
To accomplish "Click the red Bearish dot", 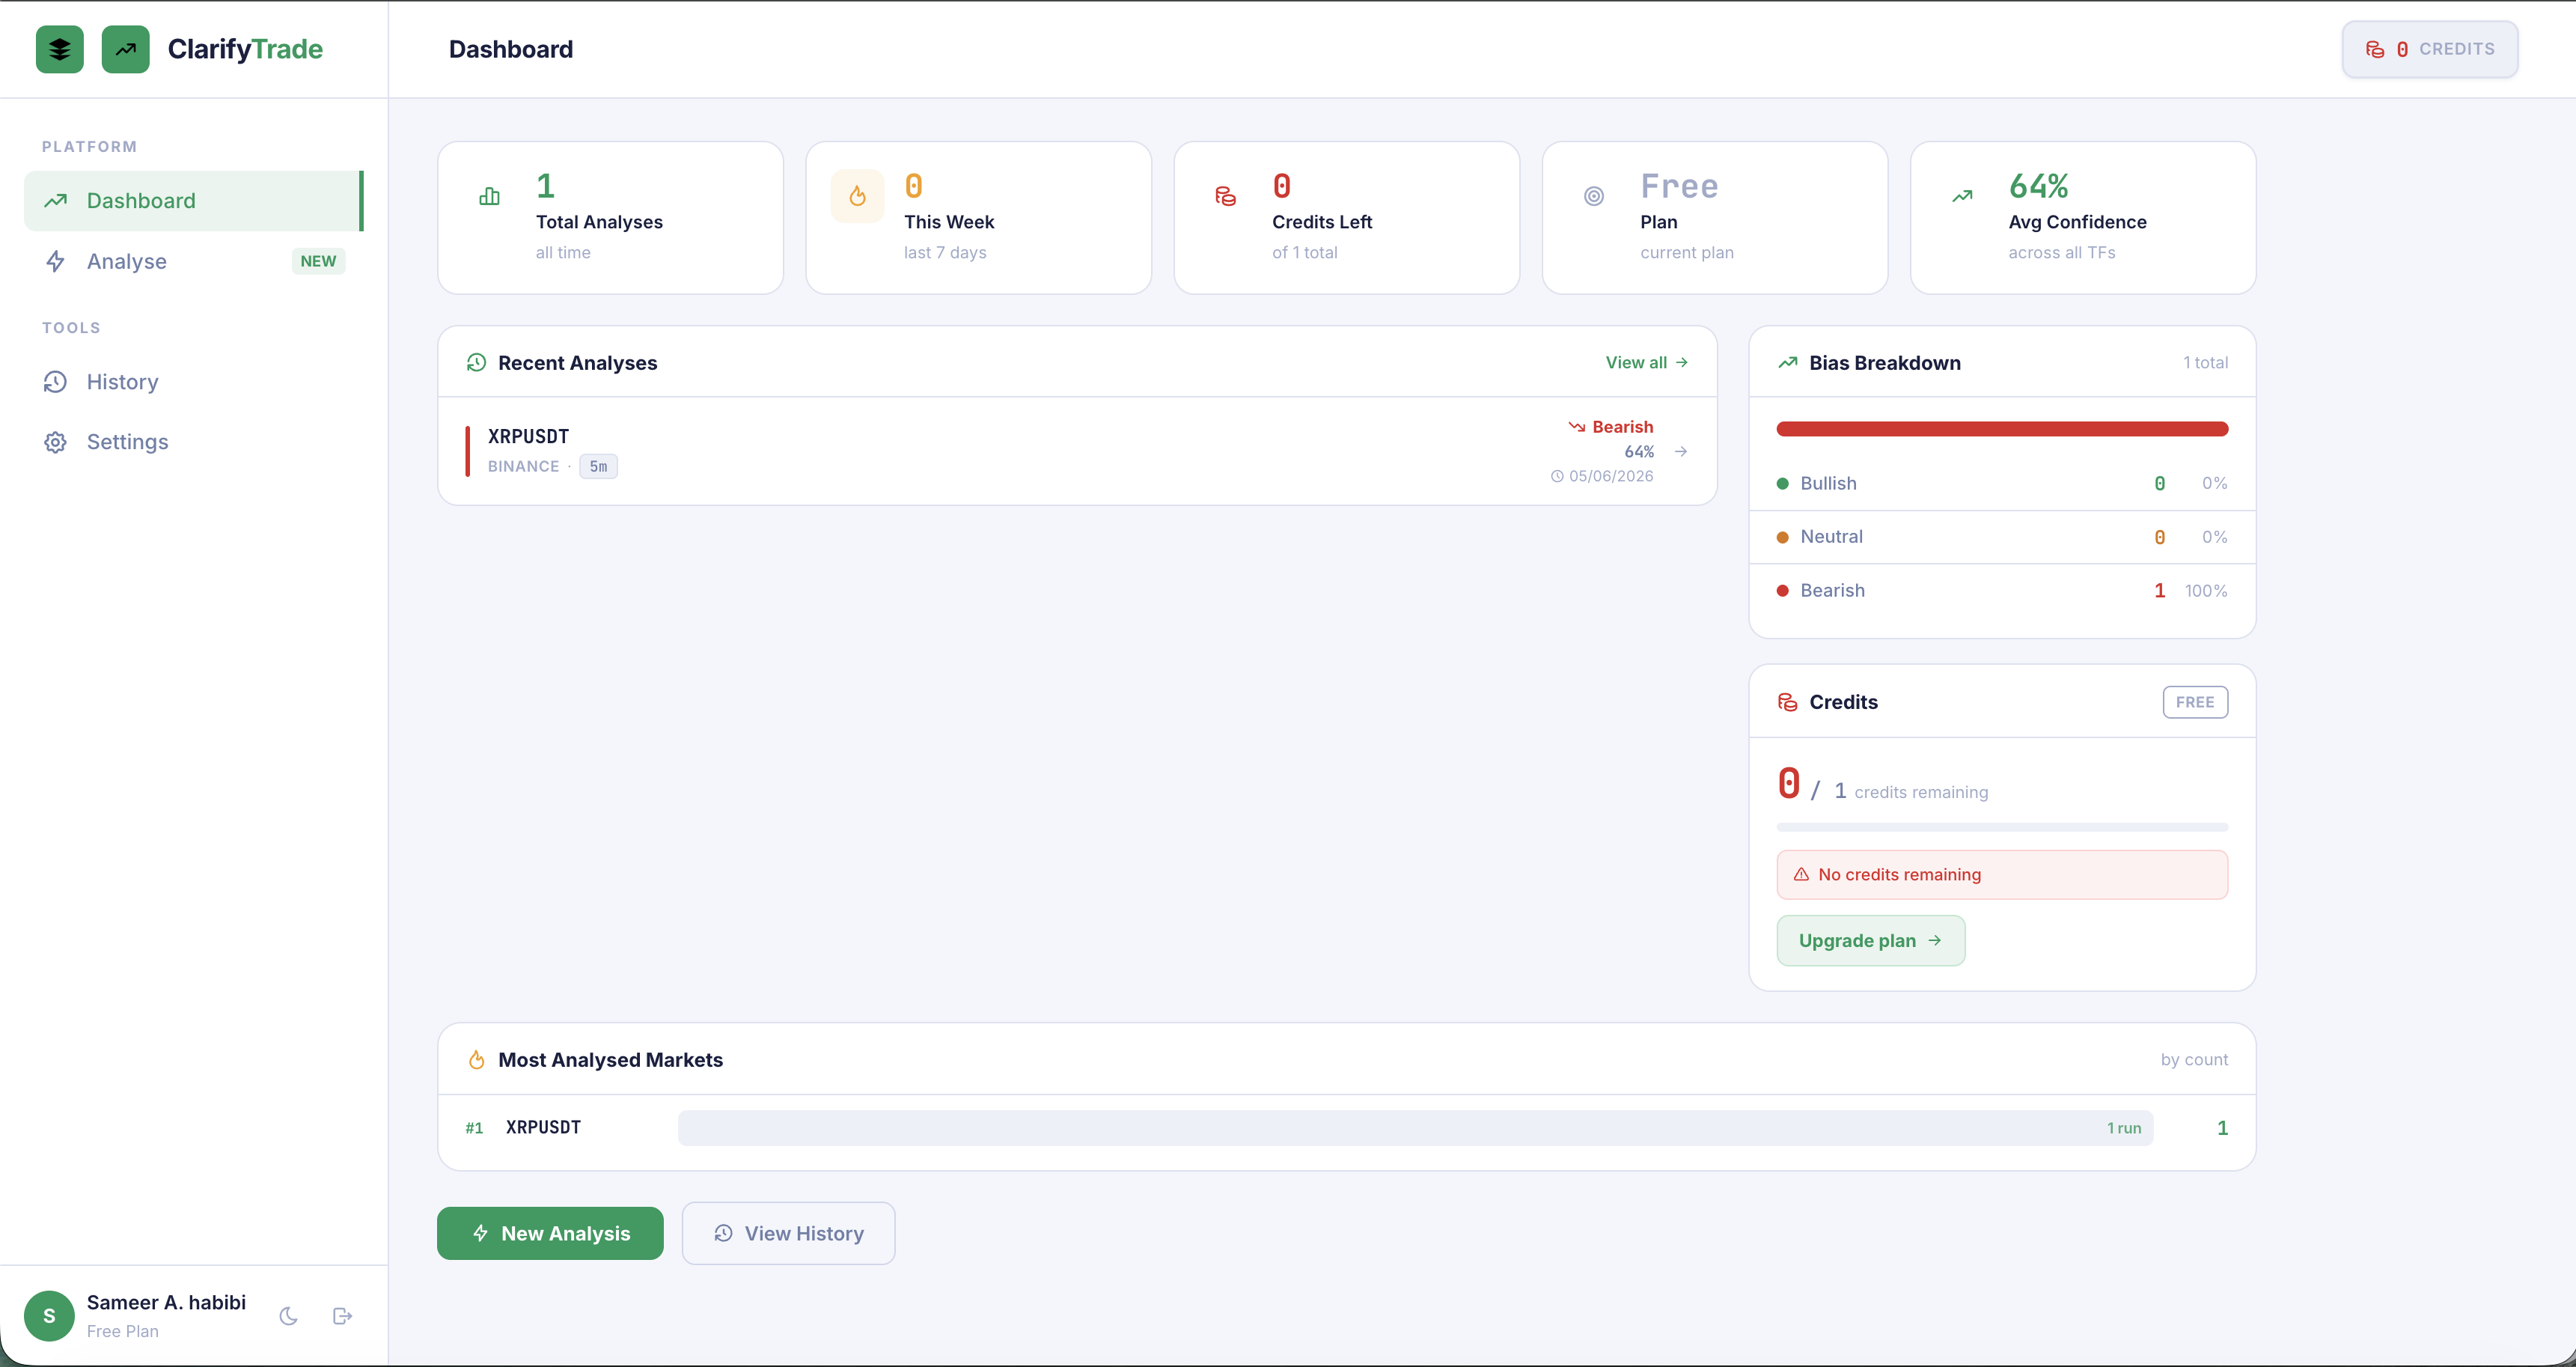I will click(1782, 591).
